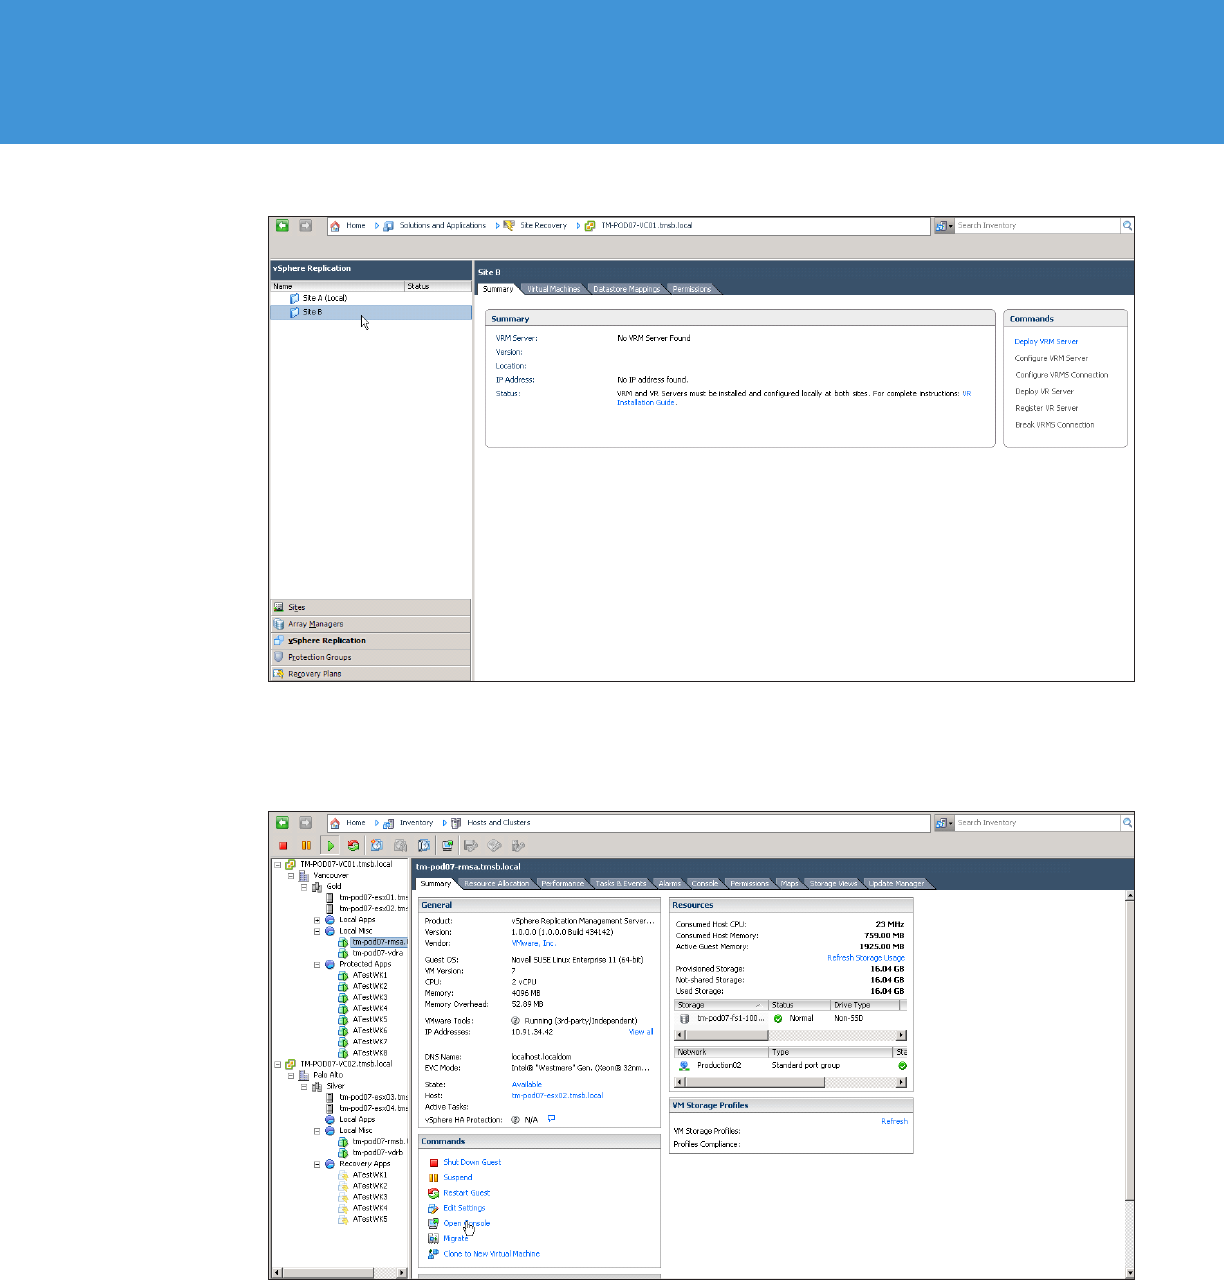Click the Summary pane vertical scrollbar down arrow
Screen dimensions: 1224x1280
(1130, 1273)
